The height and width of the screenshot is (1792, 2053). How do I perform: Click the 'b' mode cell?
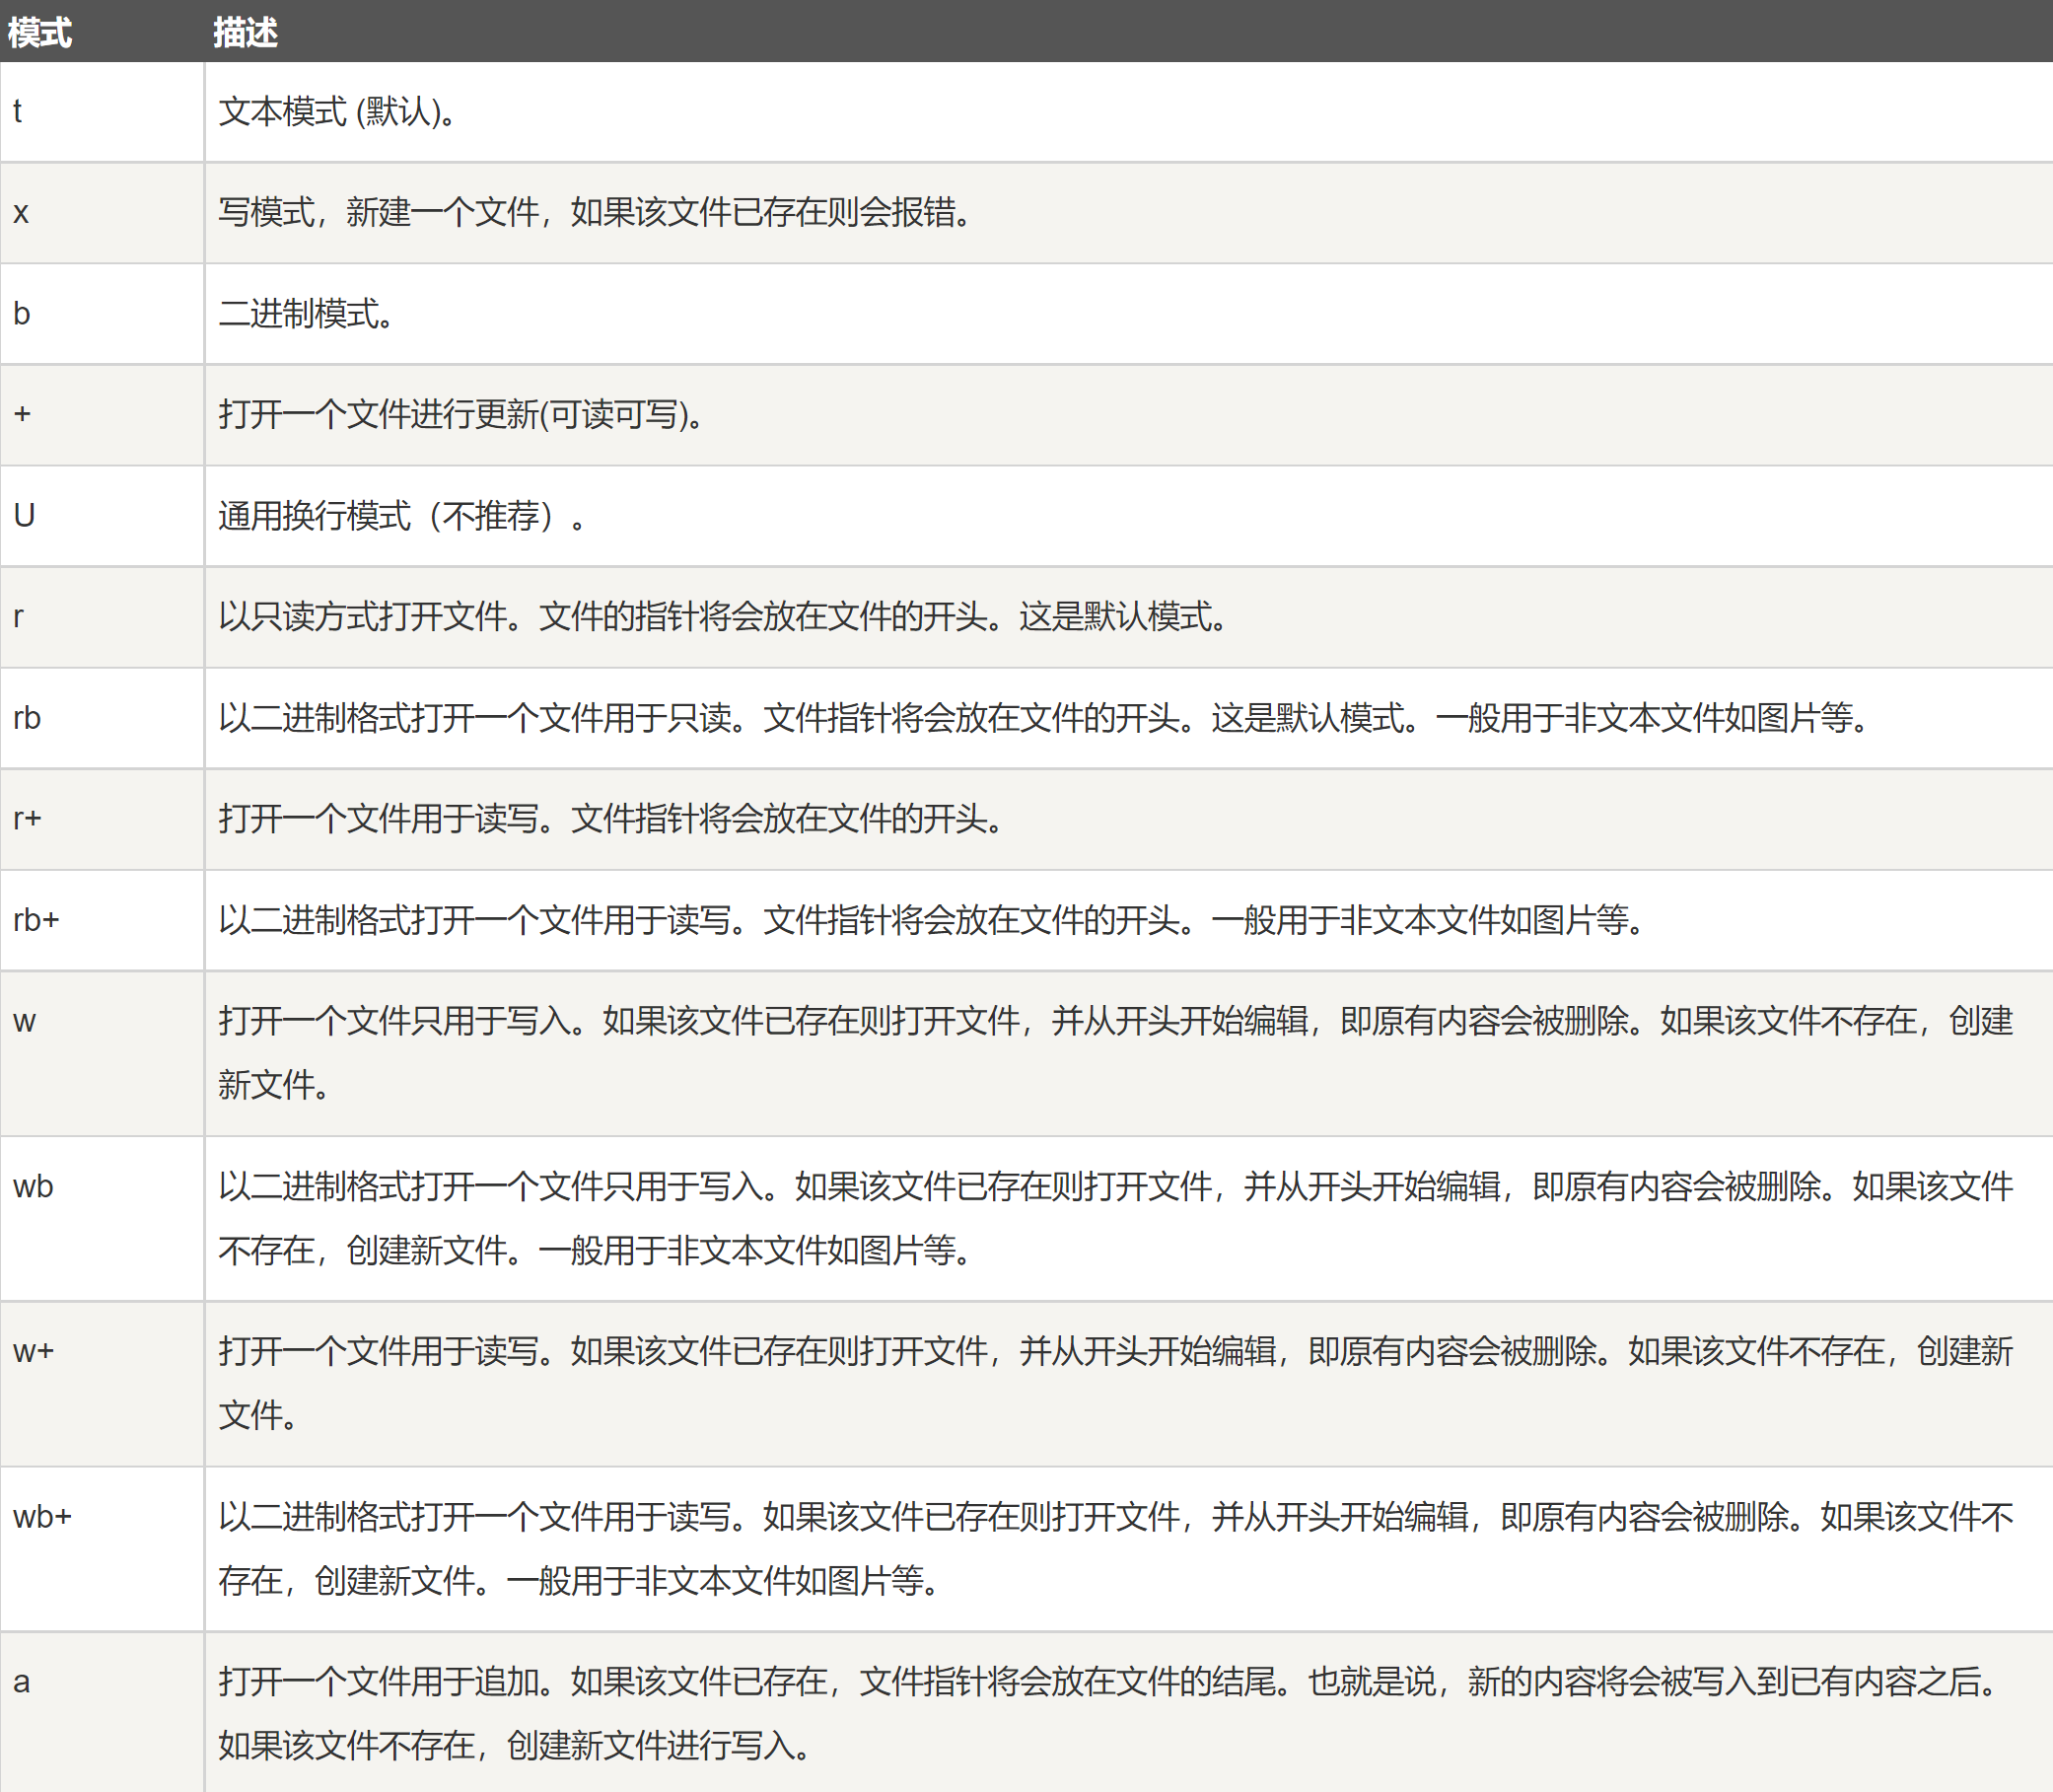pyautogui.click(x=22, y=314)
